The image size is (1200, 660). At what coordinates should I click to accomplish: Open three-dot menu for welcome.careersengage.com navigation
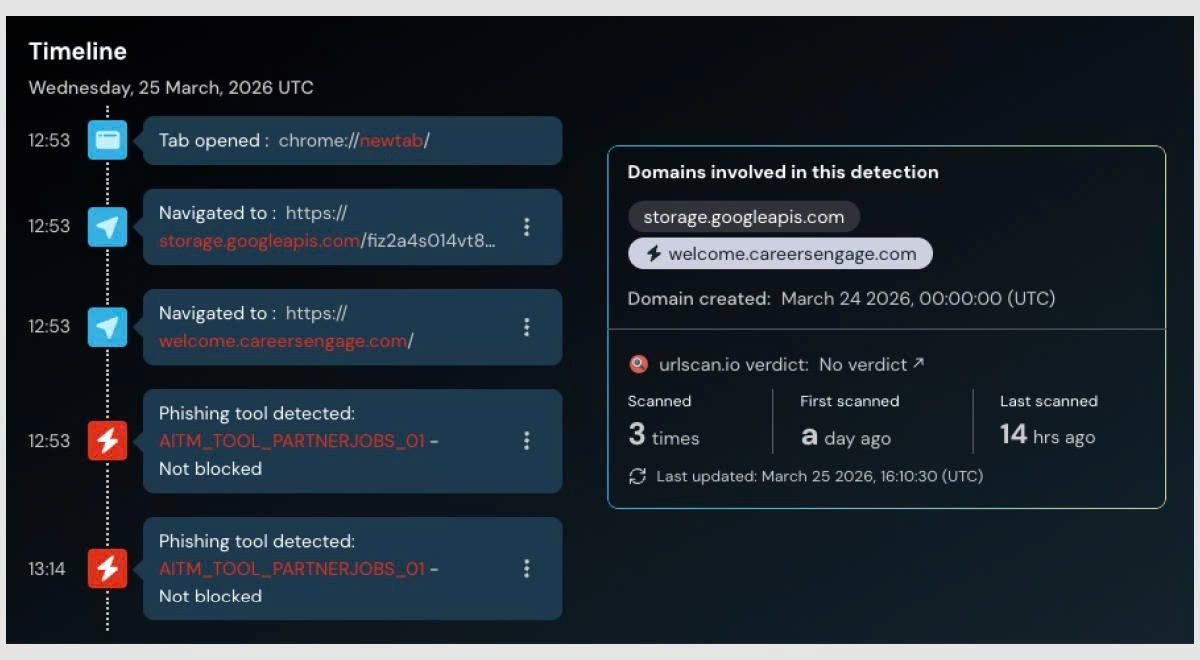coord(526,327)
